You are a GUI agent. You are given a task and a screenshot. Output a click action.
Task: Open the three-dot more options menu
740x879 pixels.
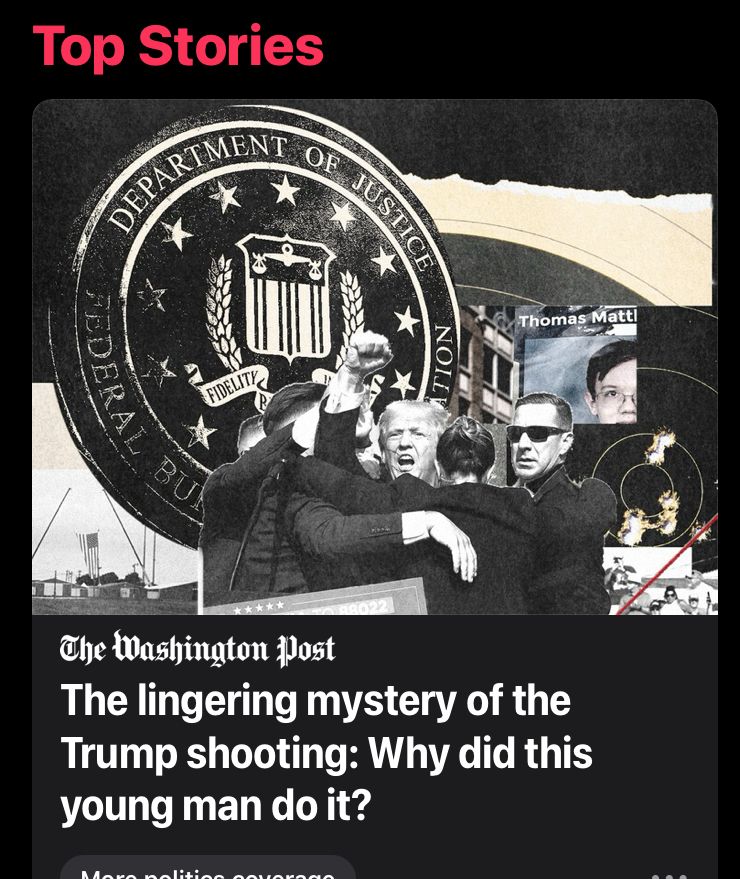(x=669, y=876)
